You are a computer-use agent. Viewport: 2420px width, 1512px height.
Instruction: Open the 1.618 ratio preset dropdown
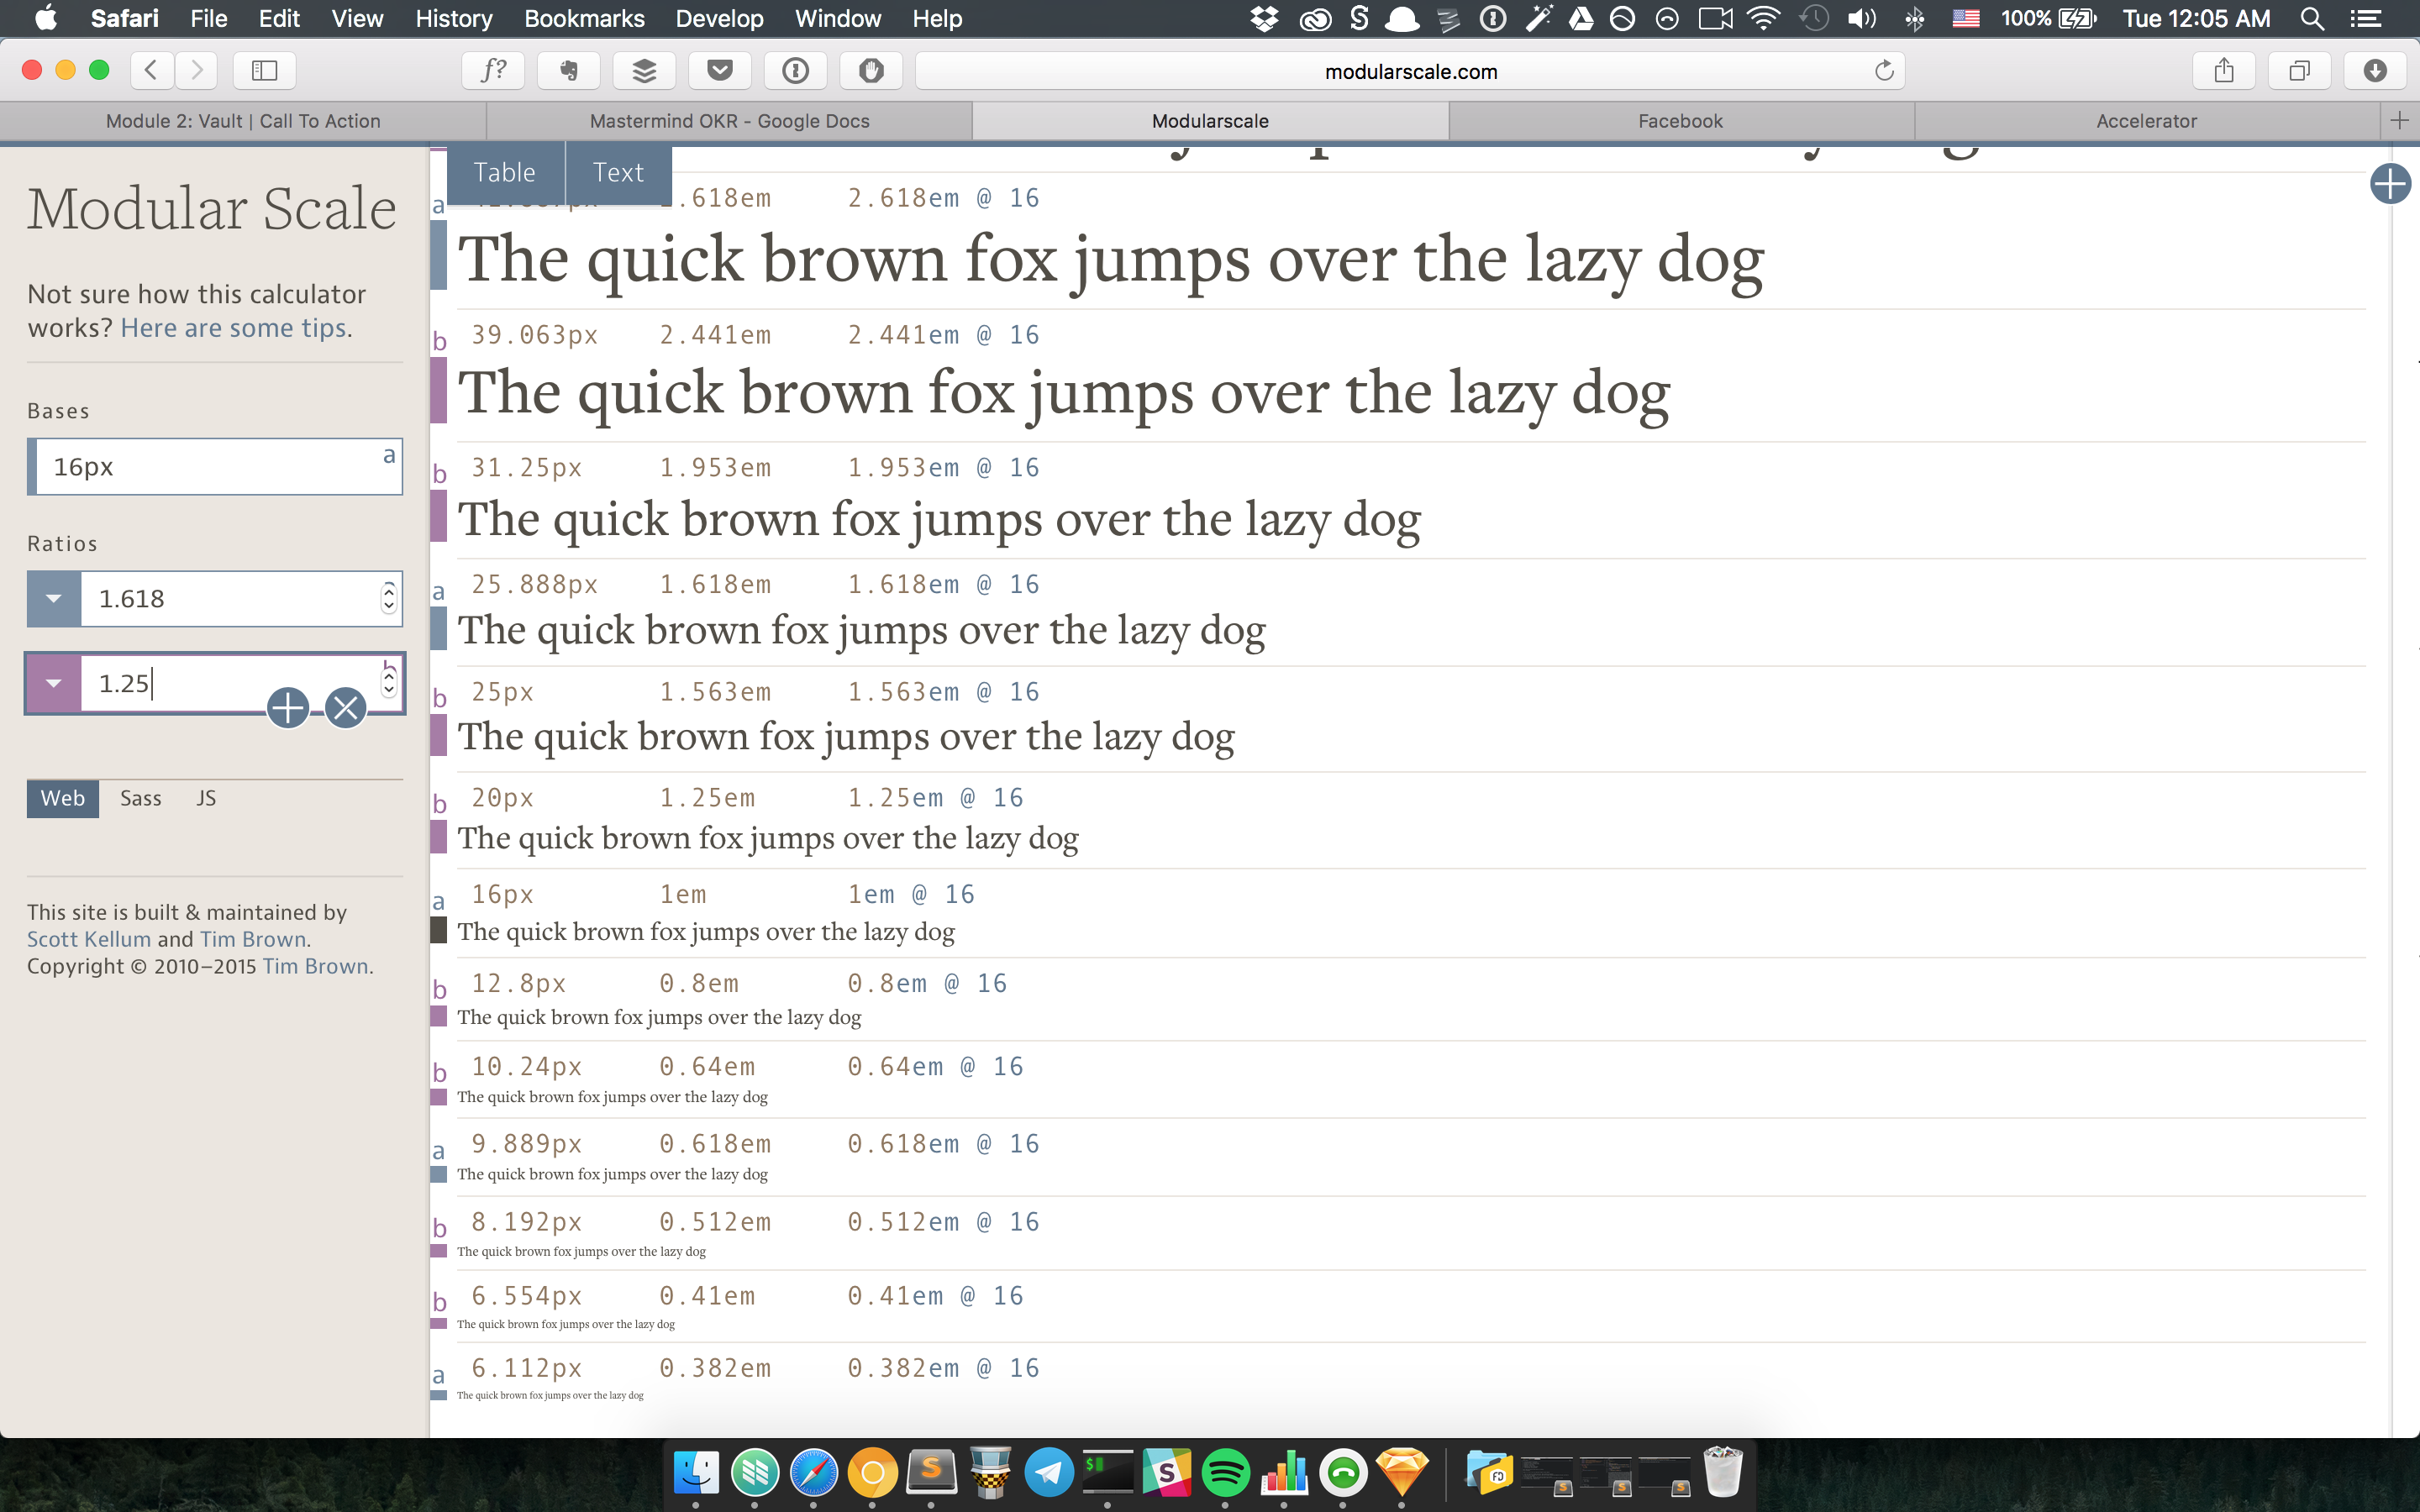coord(54,599)
